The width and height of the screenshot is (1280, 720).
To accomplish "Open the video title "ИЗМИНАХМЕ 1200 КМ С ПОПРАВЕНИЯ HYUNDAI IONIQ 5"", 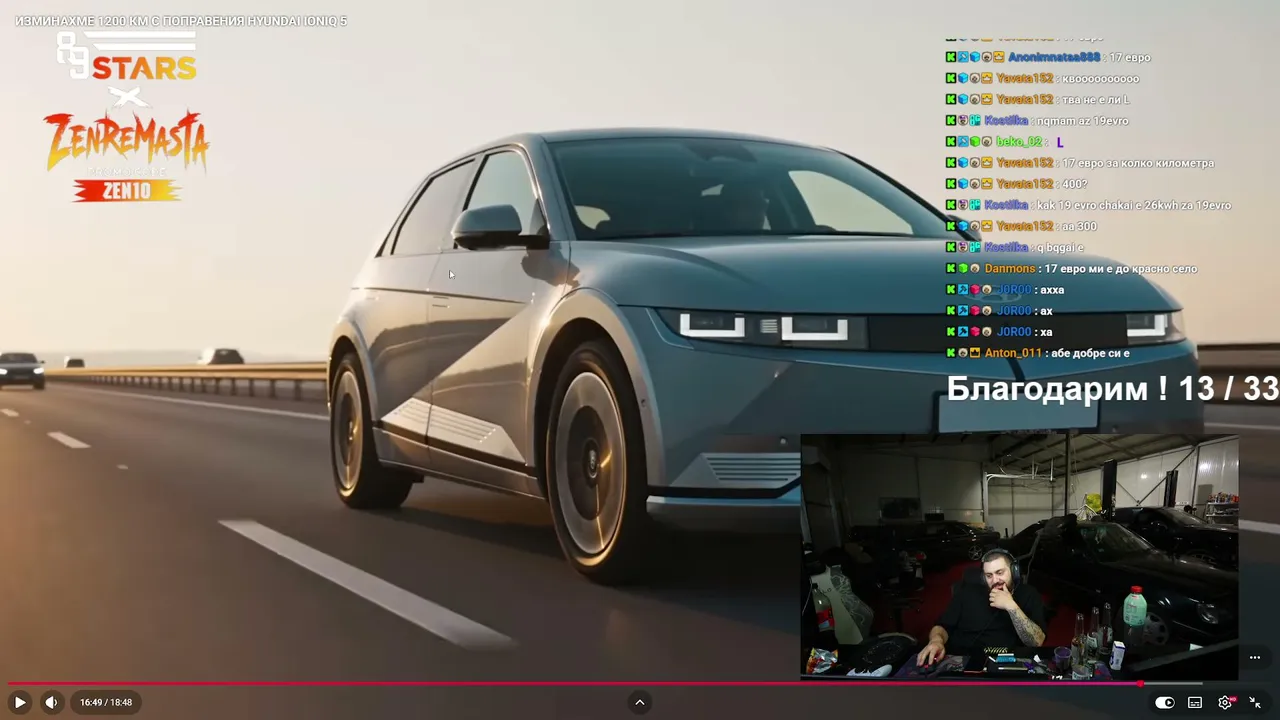I will coord(181,21).
